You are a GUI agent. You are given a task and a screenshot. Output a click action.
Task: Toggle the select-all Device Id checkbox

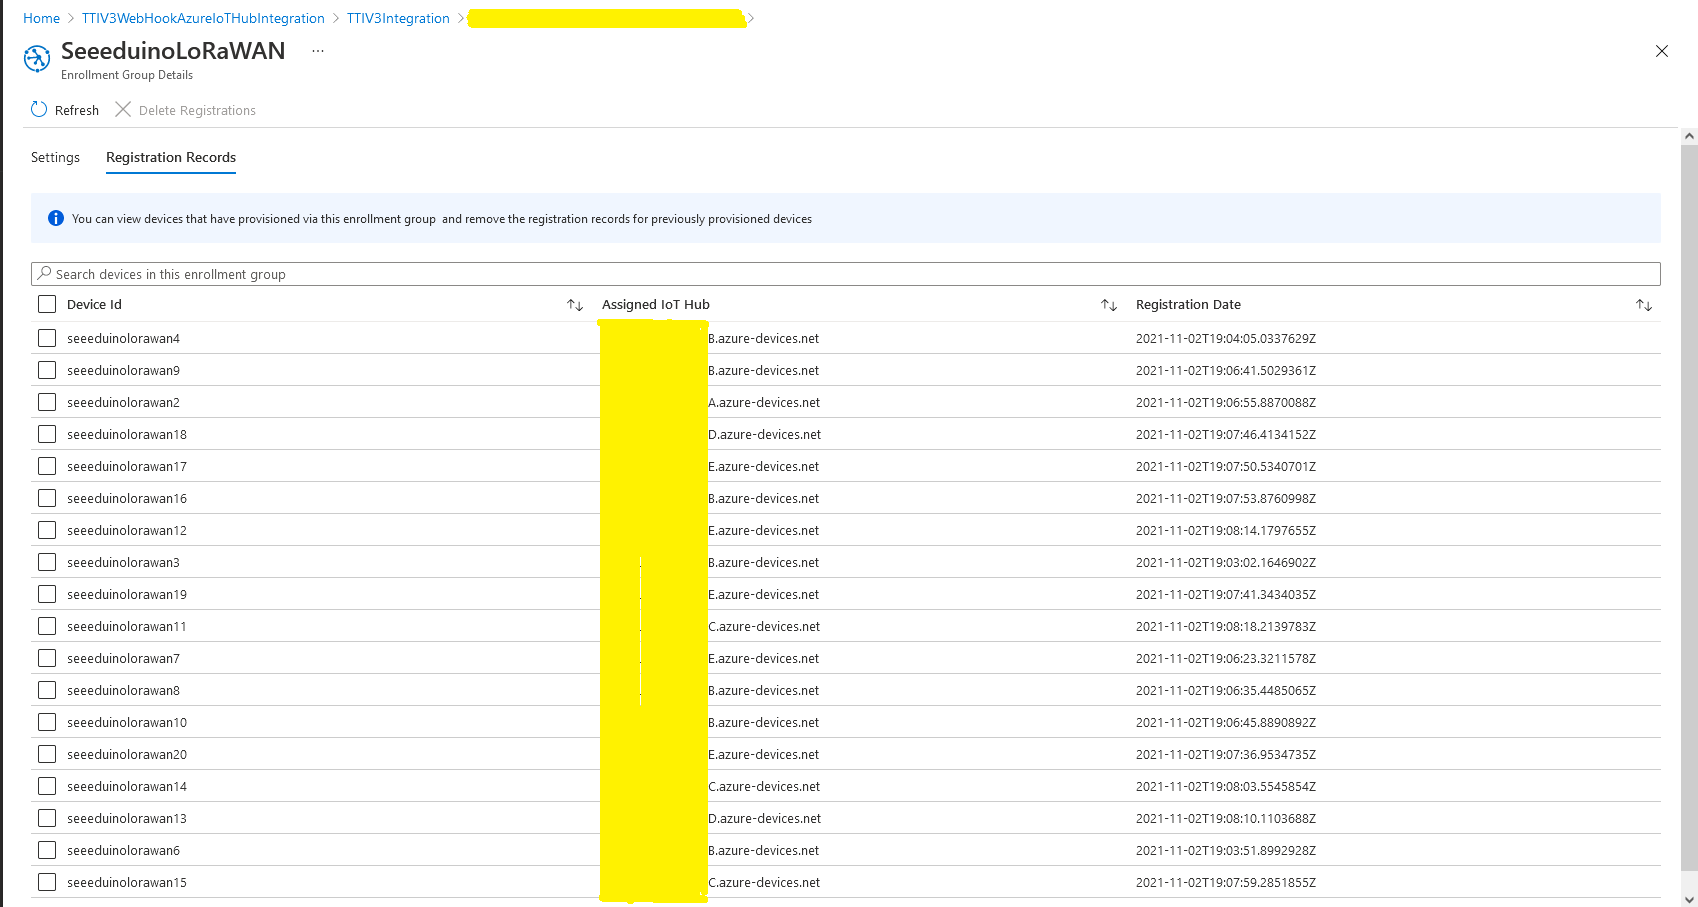click(x=47, y=304)
